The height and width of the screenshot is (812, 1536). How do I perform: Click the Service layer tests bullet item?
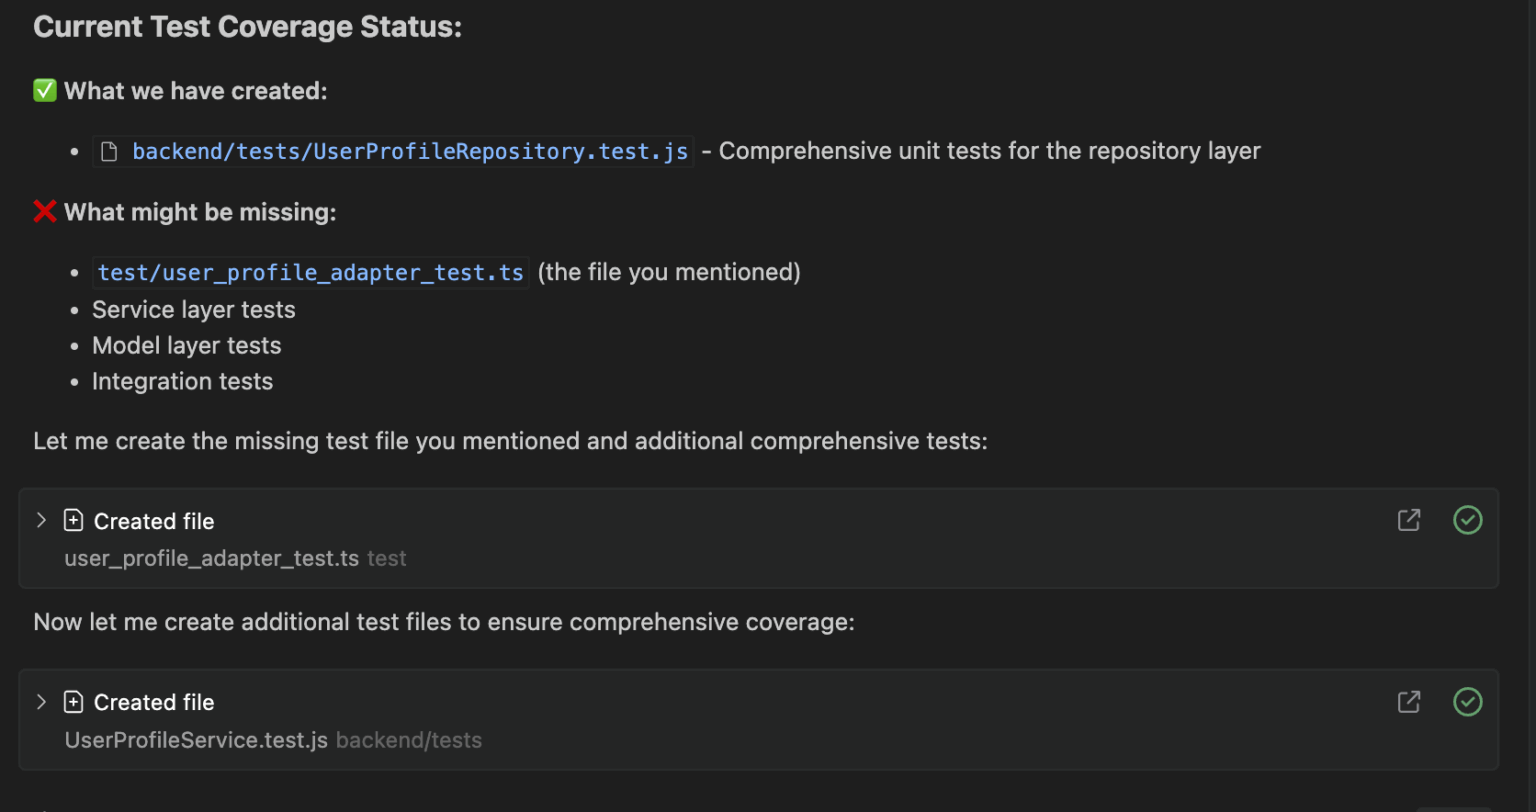coord(193,309)
